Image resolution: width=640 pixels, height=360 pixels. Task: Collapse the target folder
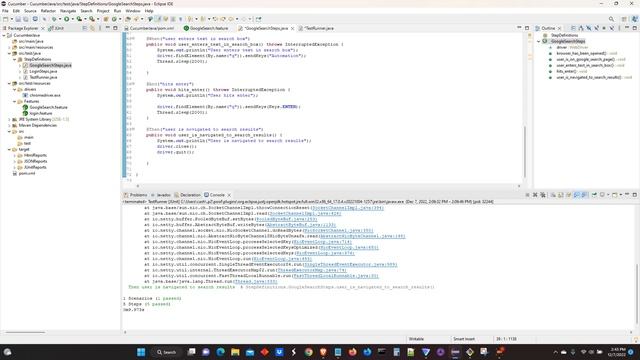(x=9, y=150)
